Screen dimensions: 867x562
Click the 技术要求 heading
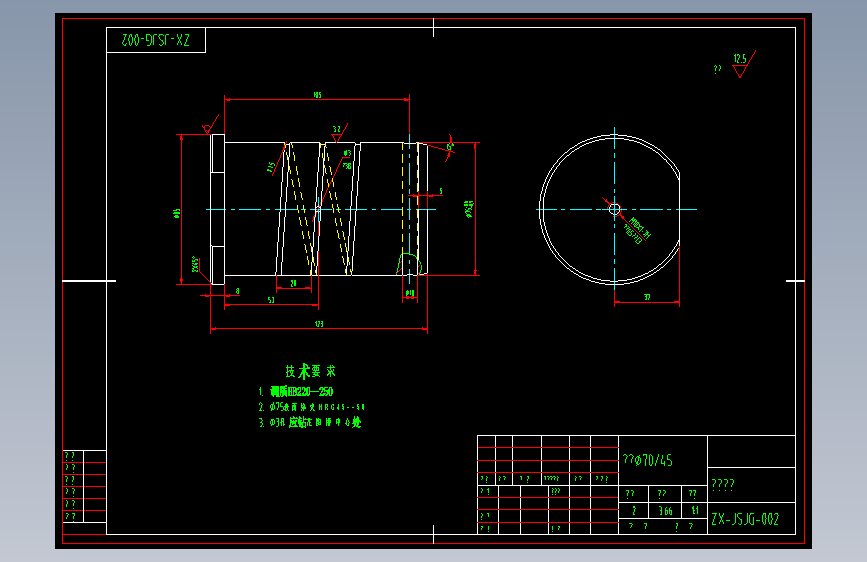[311, 371]
